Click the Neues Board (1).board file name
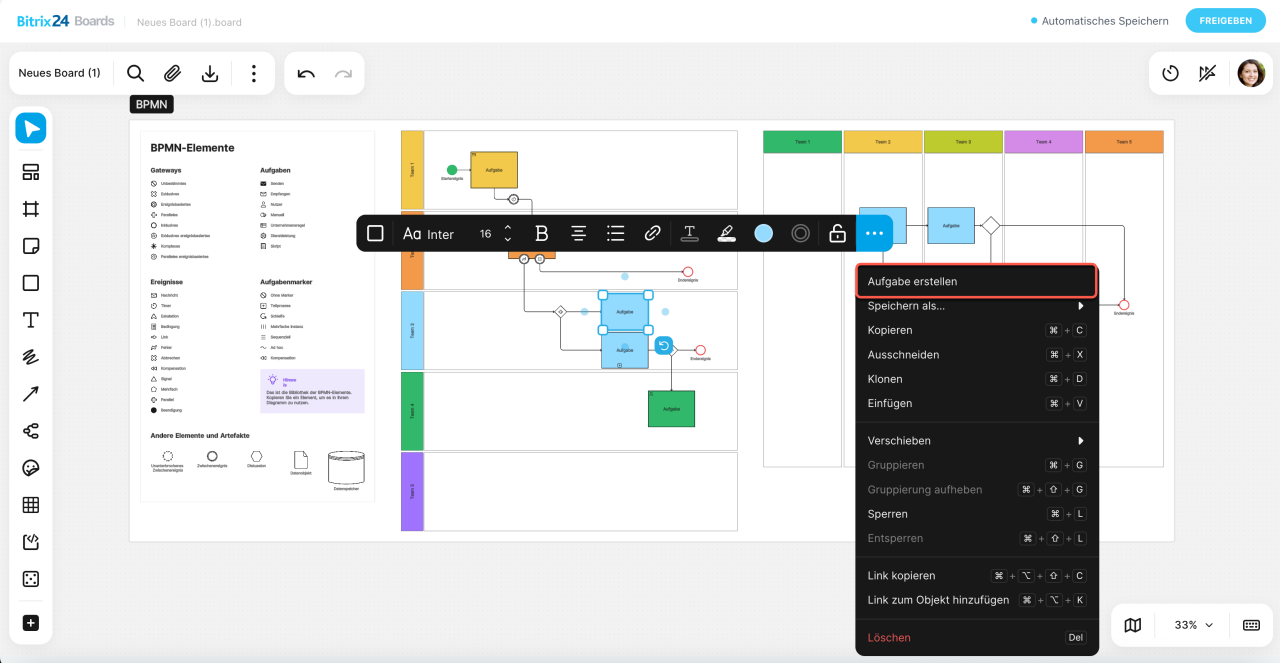The height and width of the screenshot is (663, 1280). 189,22
